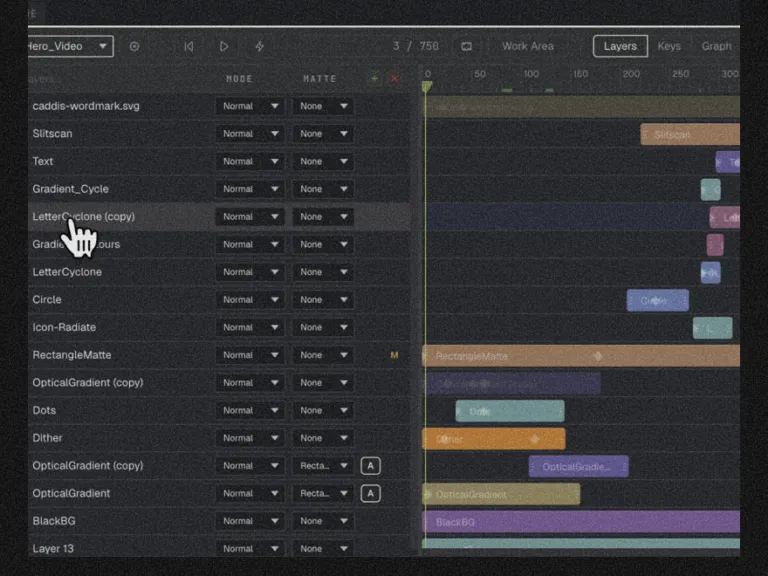768x576 pixels.
Task: Click the playhead marker at frame 0
Action: (427, 87)
